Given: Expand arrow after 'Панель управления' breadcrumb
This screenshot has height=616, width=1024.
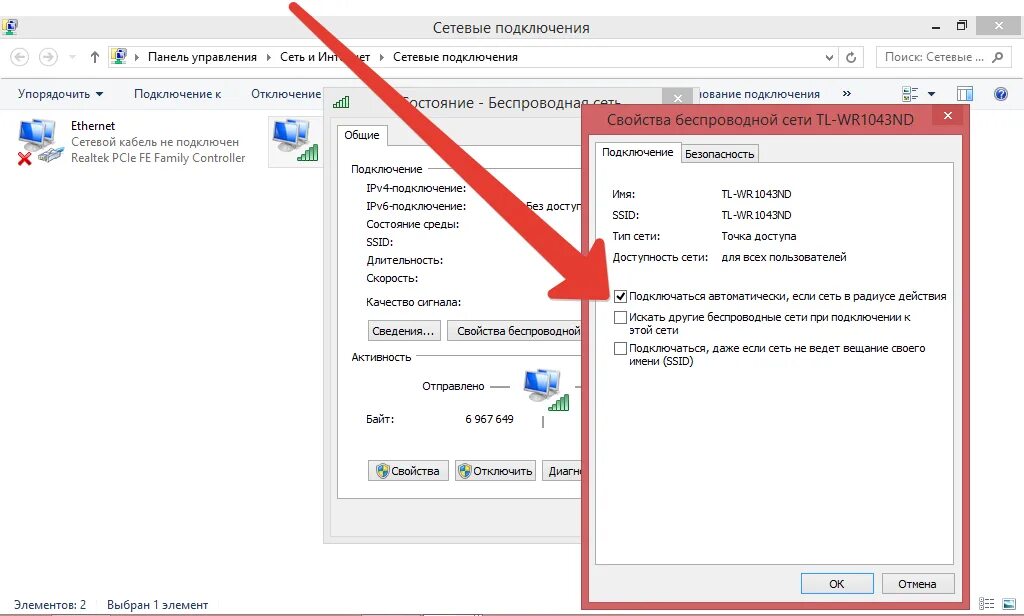Looking at the screenshot, I should (268, 57).
